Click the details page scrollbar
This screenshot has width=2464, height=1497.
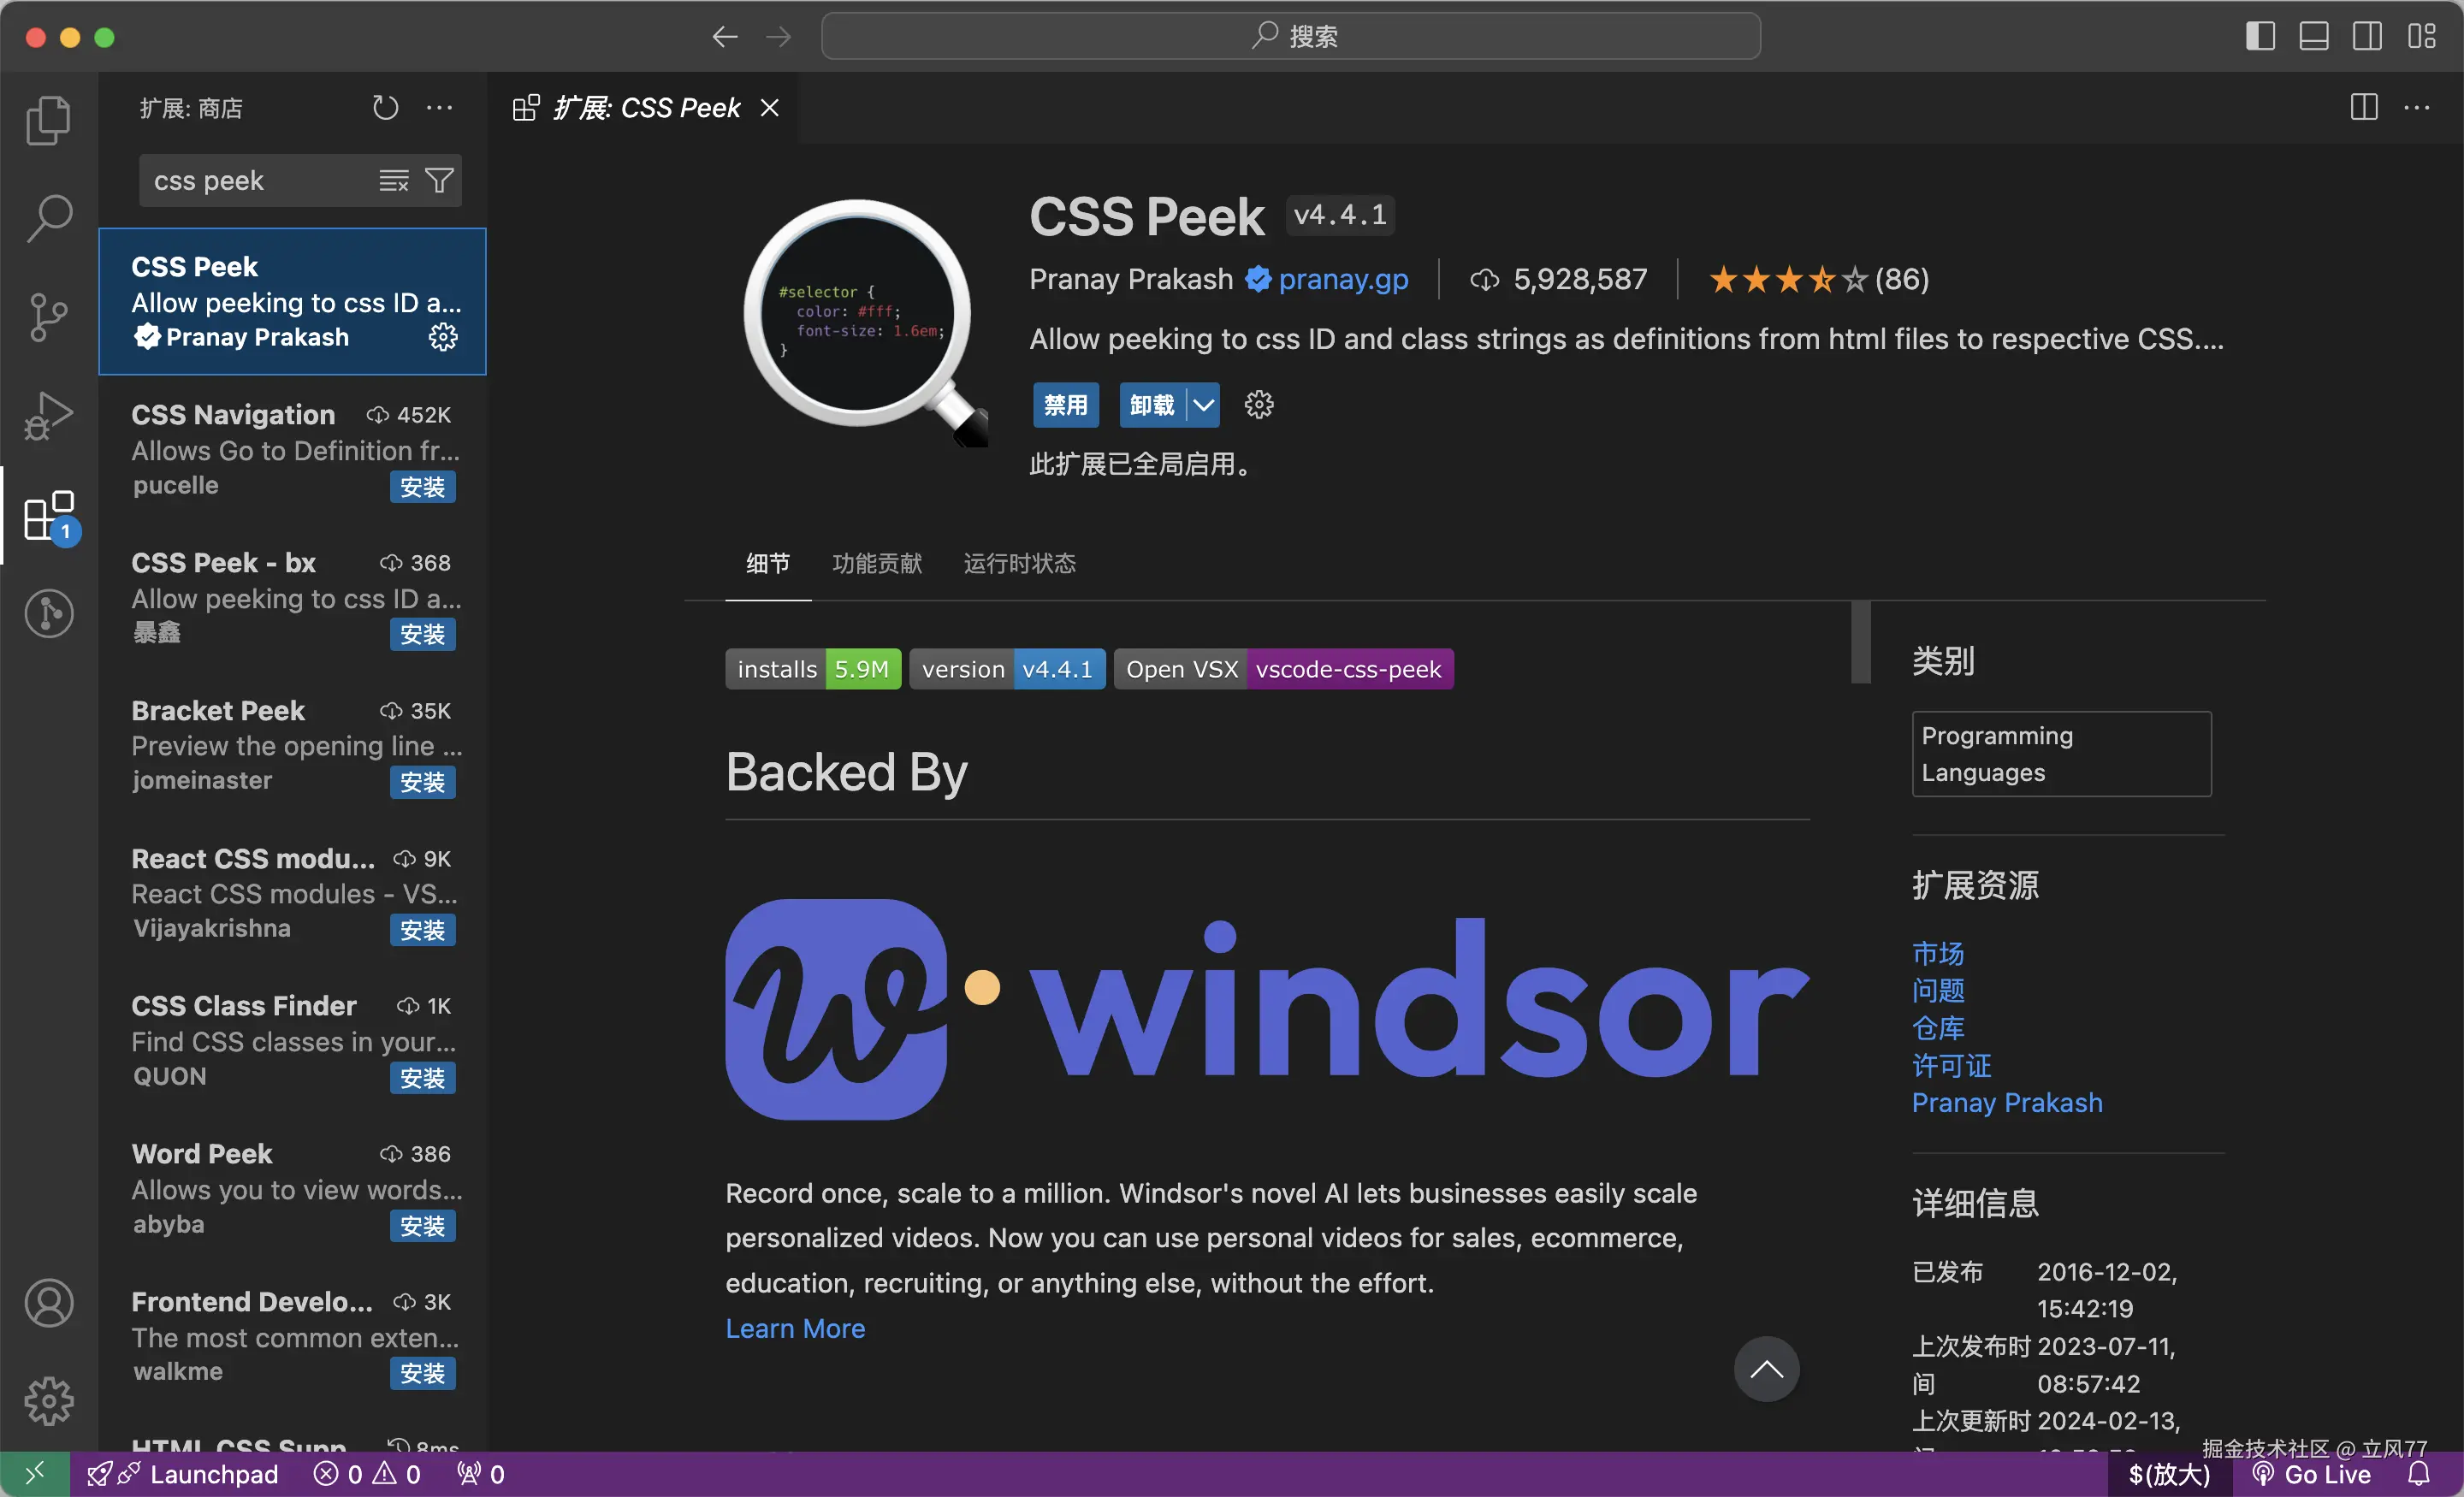[1860, 642]
